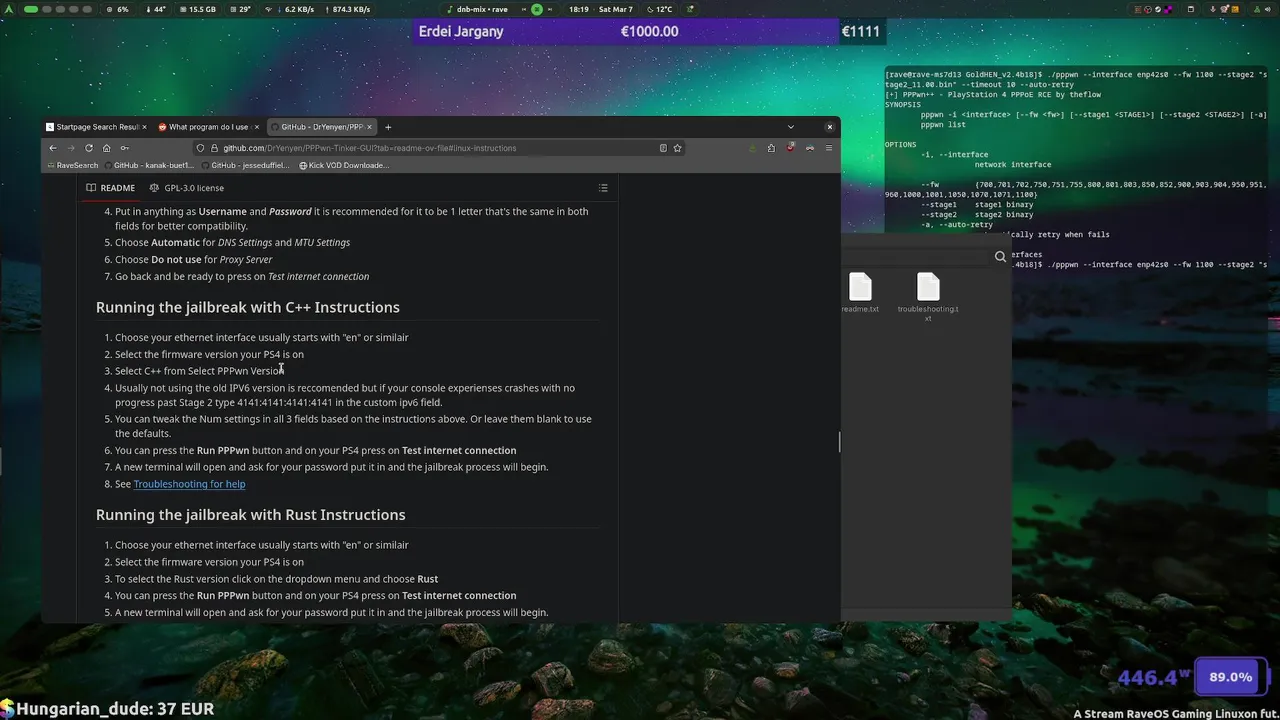Click the dnb-mix rave track title

[482, 9]
